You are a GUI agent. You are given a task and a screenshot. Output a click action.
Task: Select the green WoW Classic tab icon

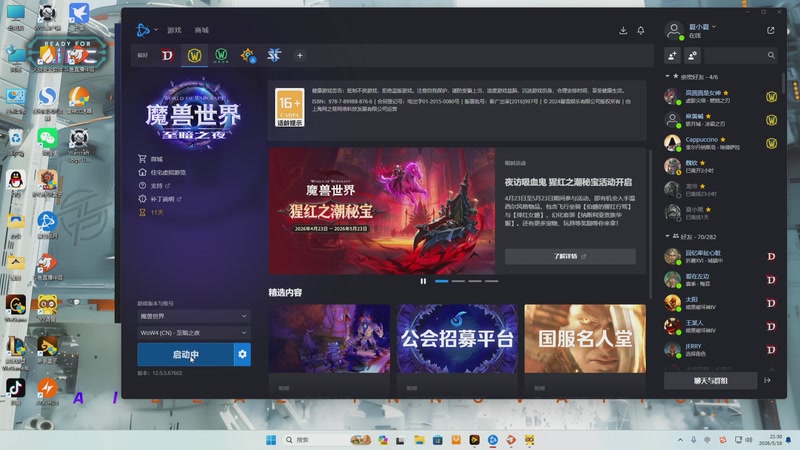(x=221, y=55)
